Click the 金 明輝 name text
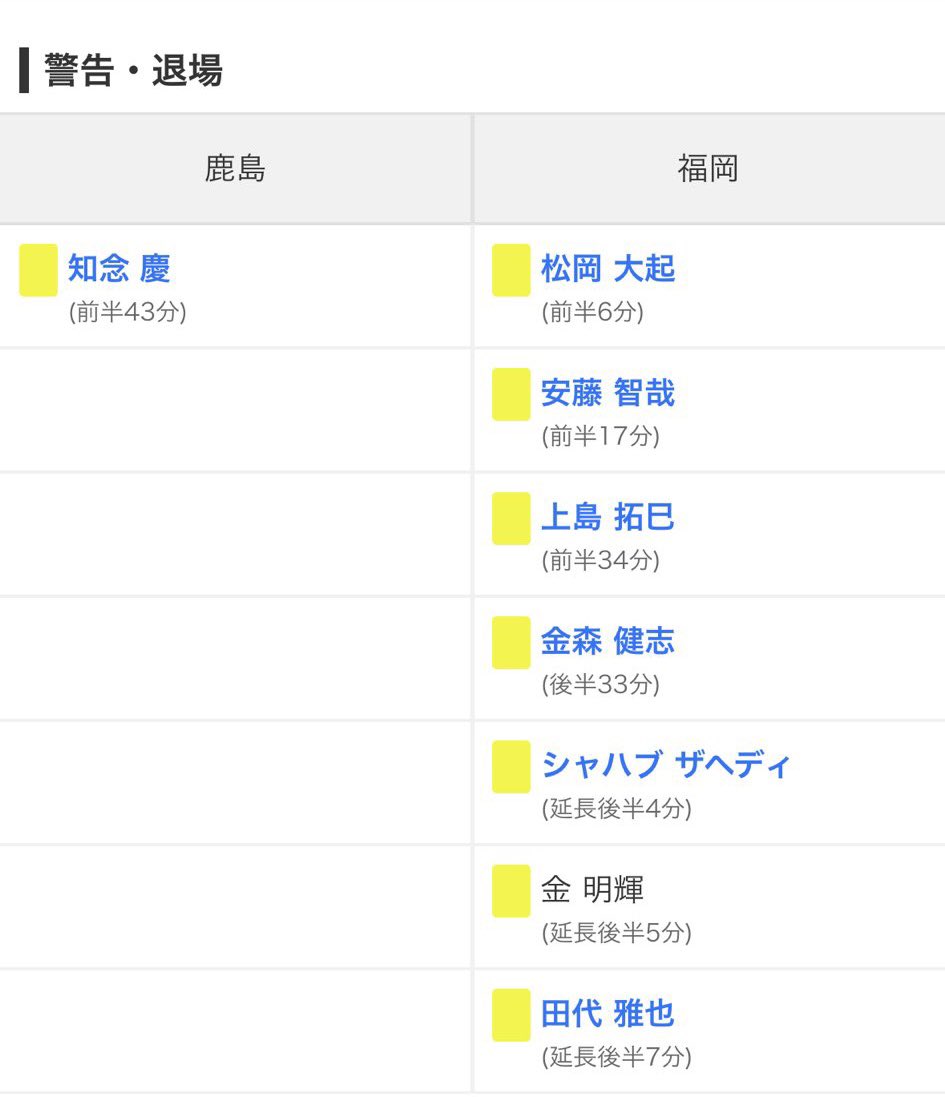The width and height of the screenshot is (945, 1097). (x=592, y=889)
